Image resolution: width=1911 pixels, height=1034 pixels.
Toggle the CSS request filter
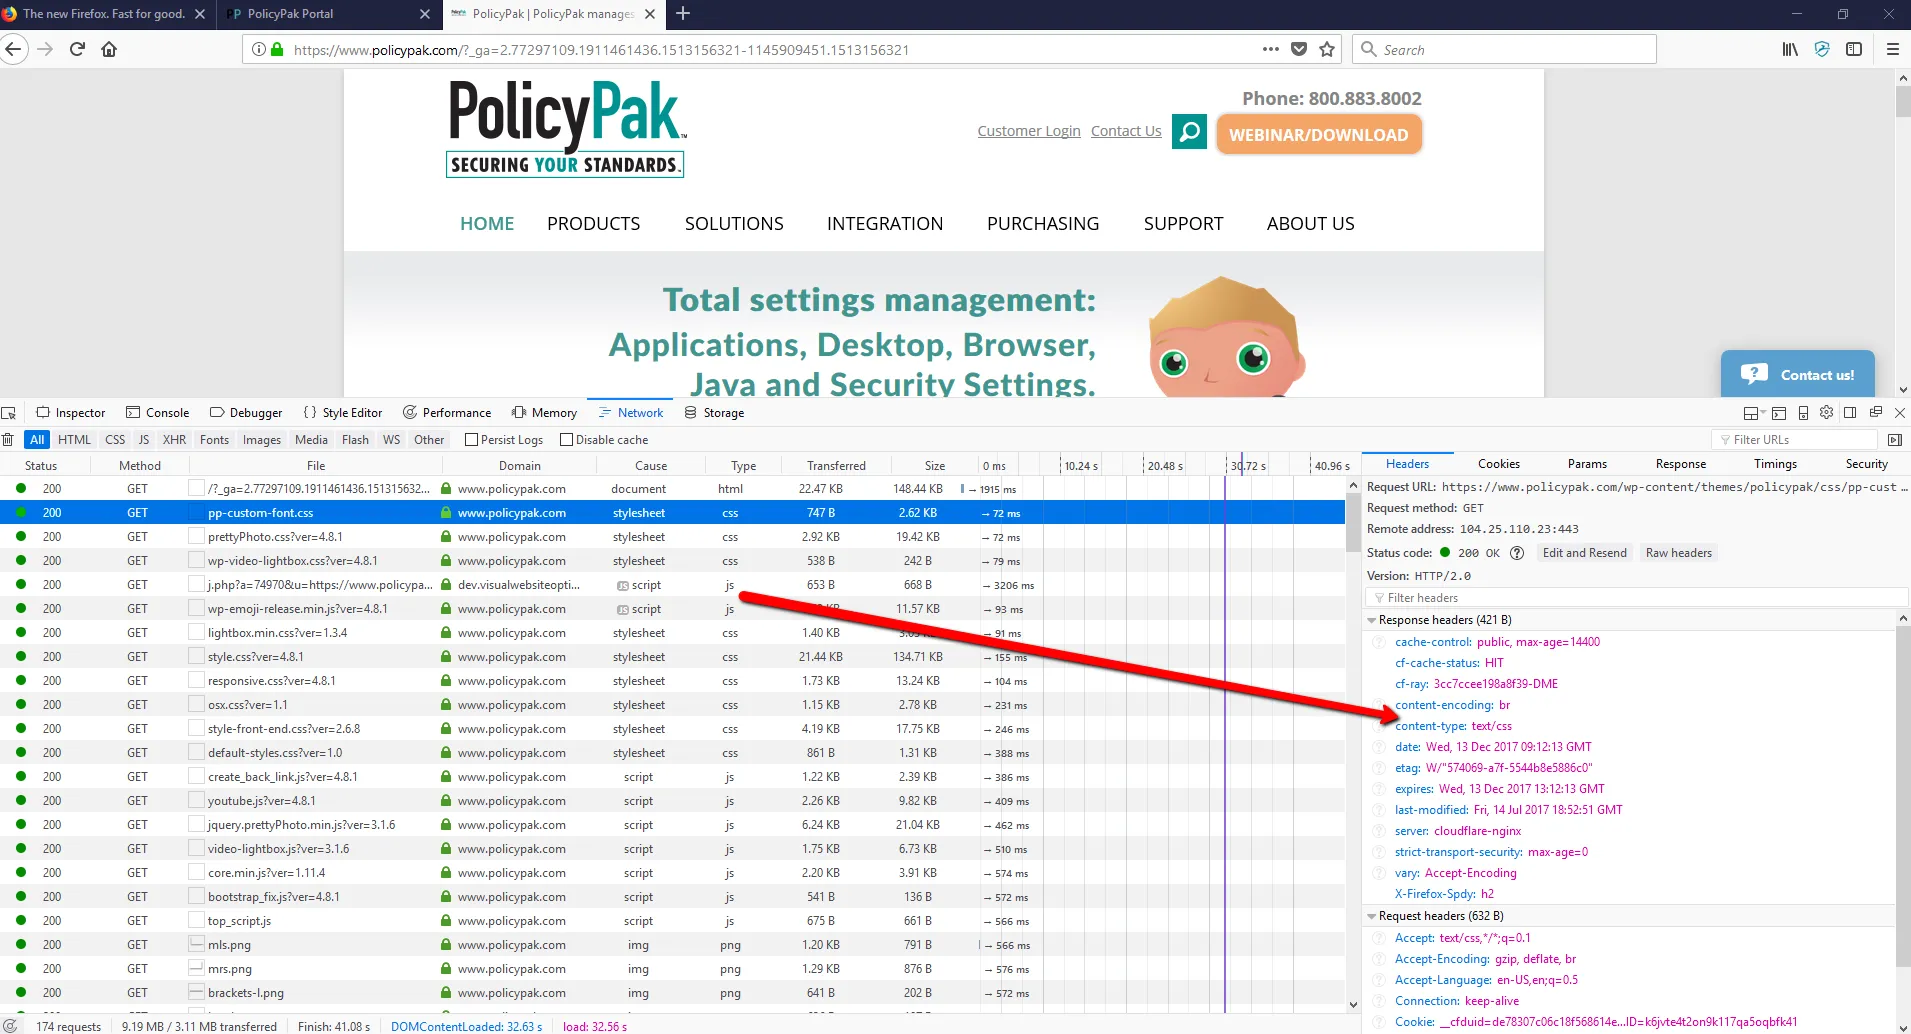click(x=115, y=440)
